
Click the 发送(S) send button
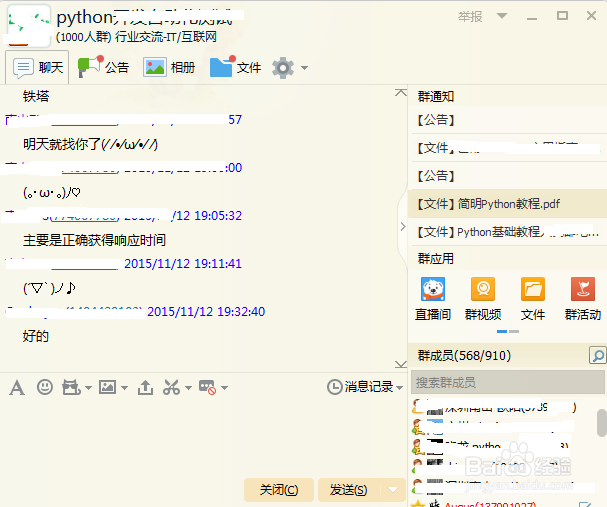(349, 490)
